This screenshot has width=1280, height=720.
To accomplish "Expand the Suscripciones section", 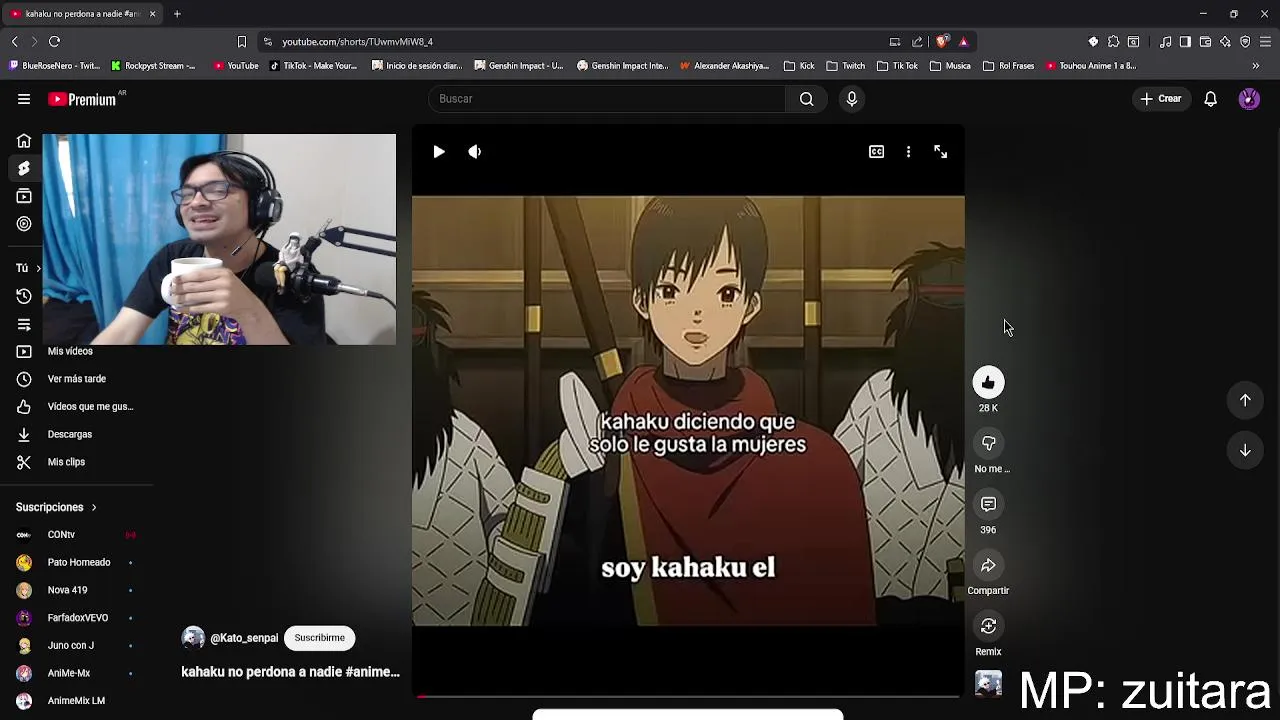I will click(x=56, y=507).
